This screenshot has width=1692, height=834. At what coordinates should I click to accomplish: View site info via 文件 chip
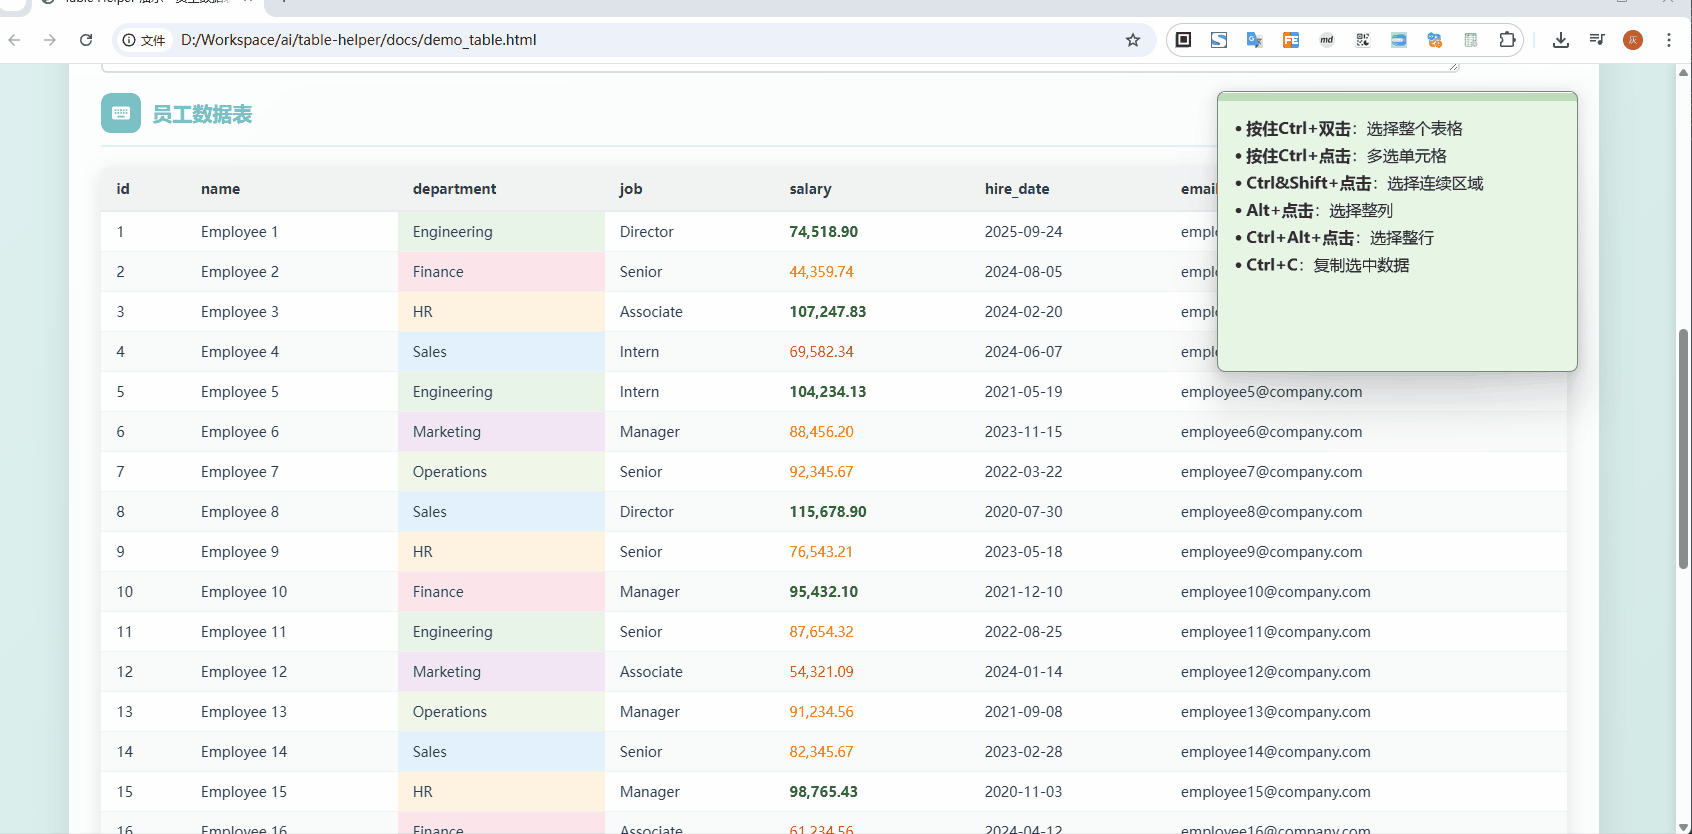click(x=144, y=40)
